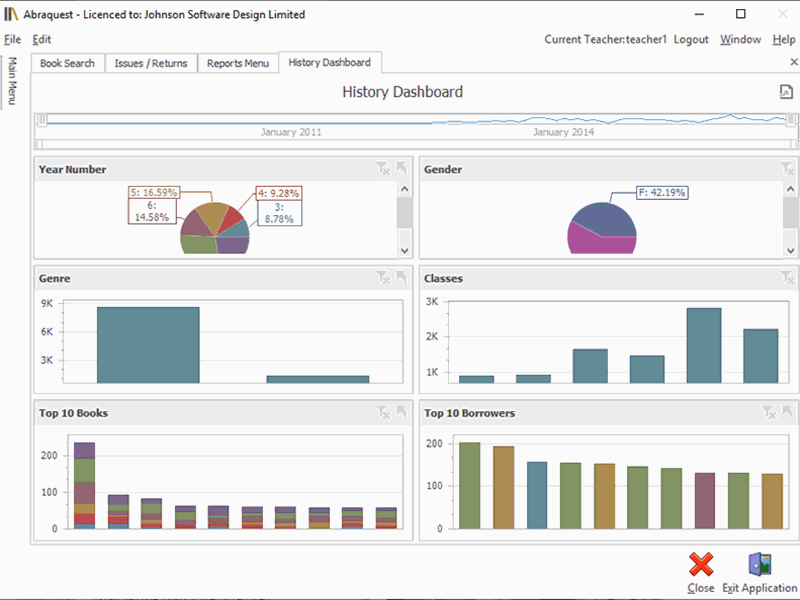The image size is (800, 600).
Task: Expand the Main Menu side panel
Action: (12, 81)
